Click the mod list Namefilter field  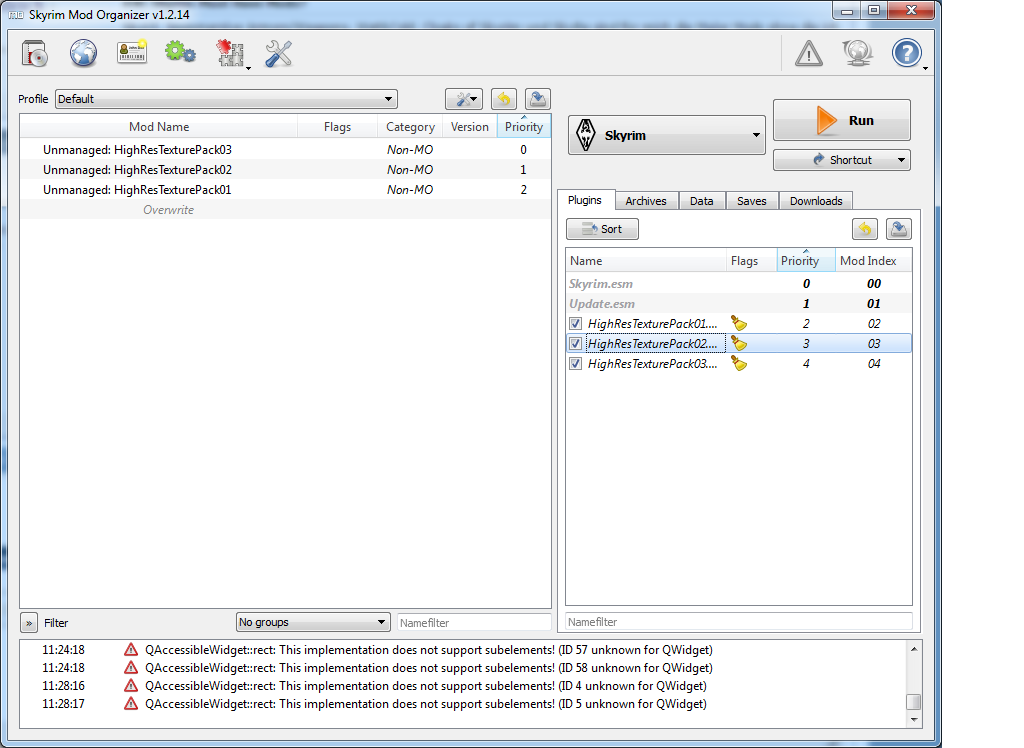coord(474,623)
